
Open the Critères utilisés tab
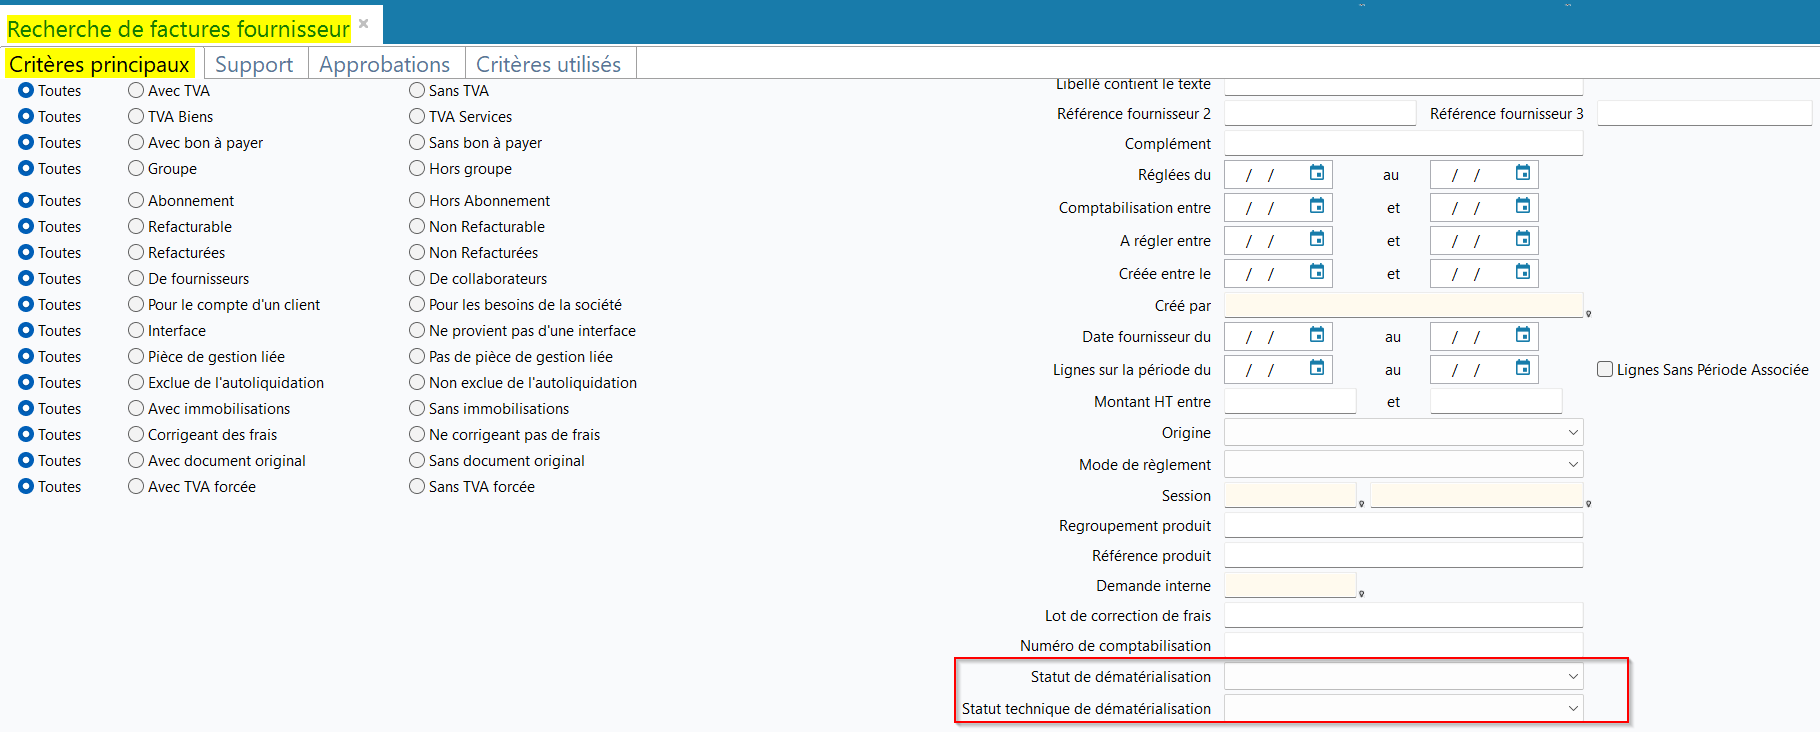[549, 64]
